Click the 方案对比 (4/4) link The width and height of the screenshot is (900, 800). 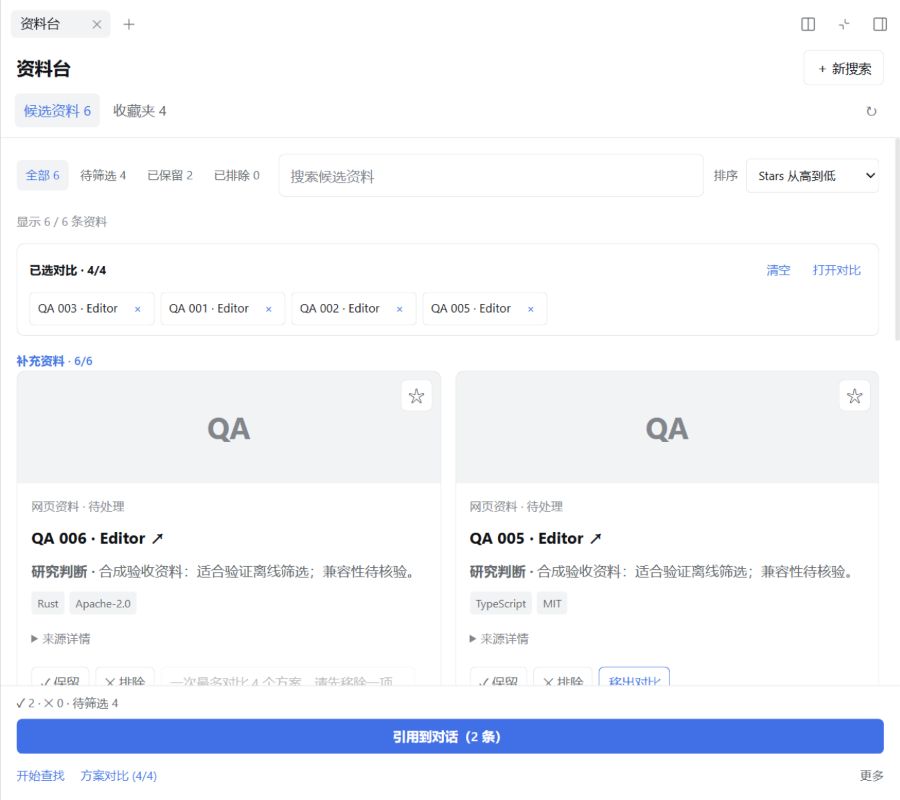pos(118,776)
